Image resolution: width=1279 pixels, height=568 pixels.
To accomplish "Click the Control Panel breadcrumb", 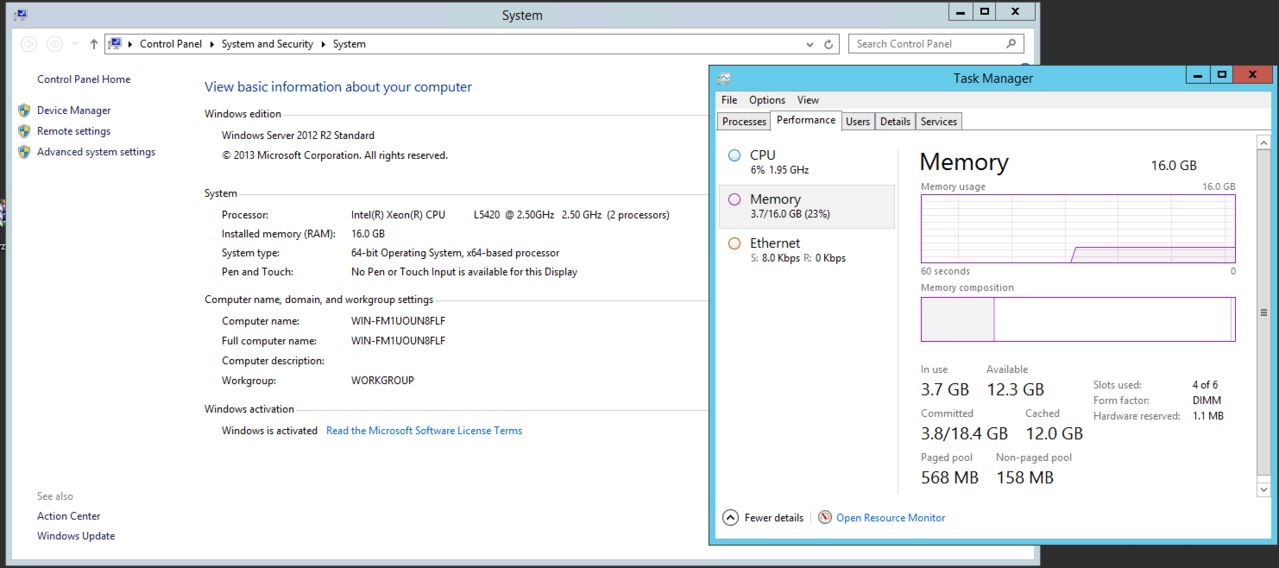I will [x=171, y=44].
